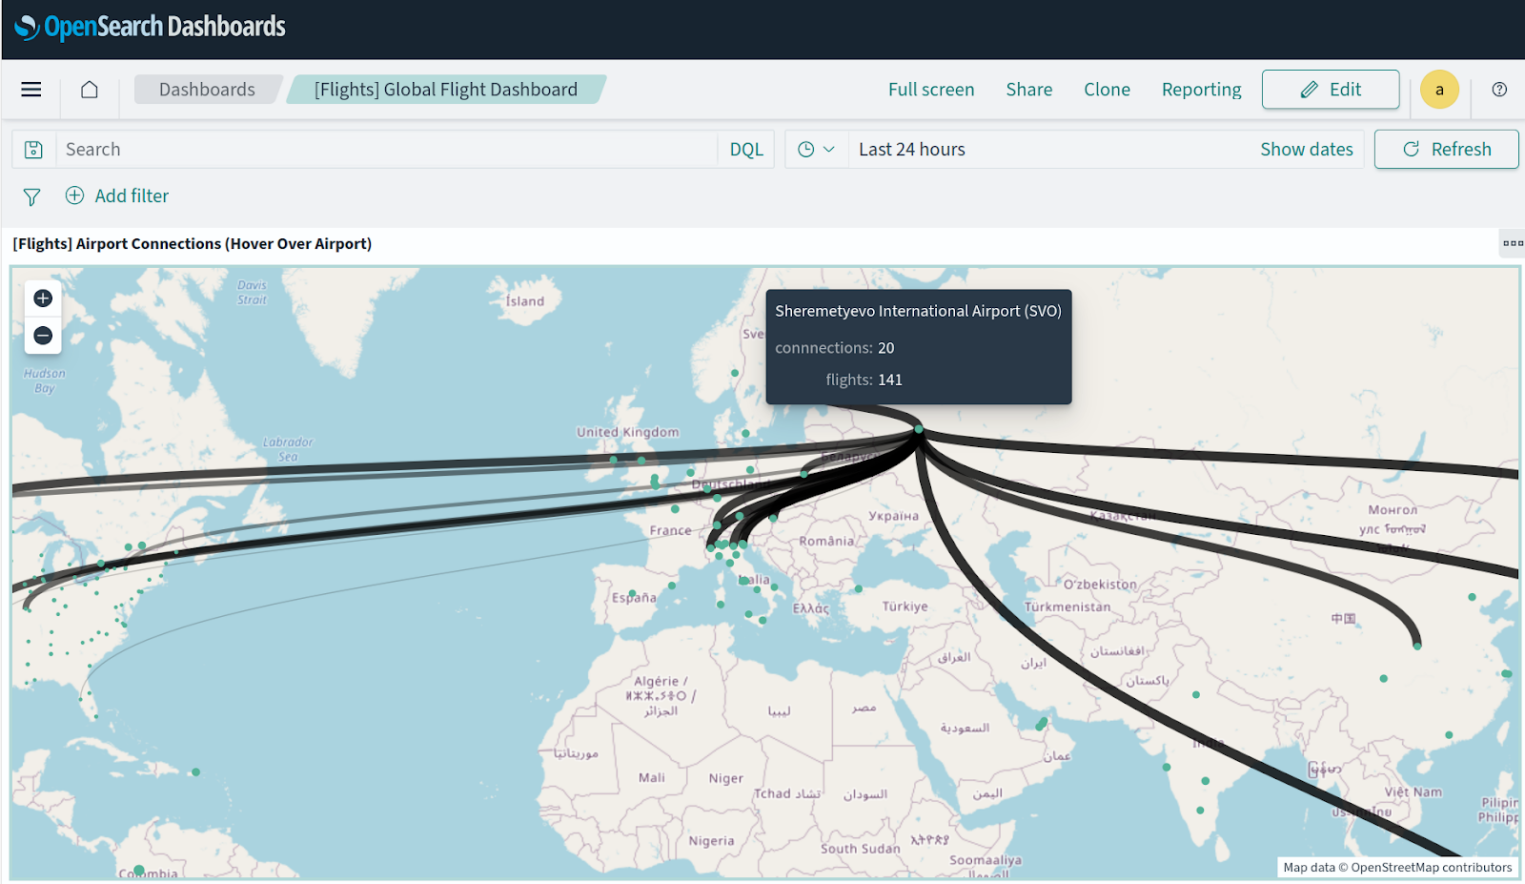Open the Reporting menu item
Screen dimensions: 1525x884
(1200, 89)
